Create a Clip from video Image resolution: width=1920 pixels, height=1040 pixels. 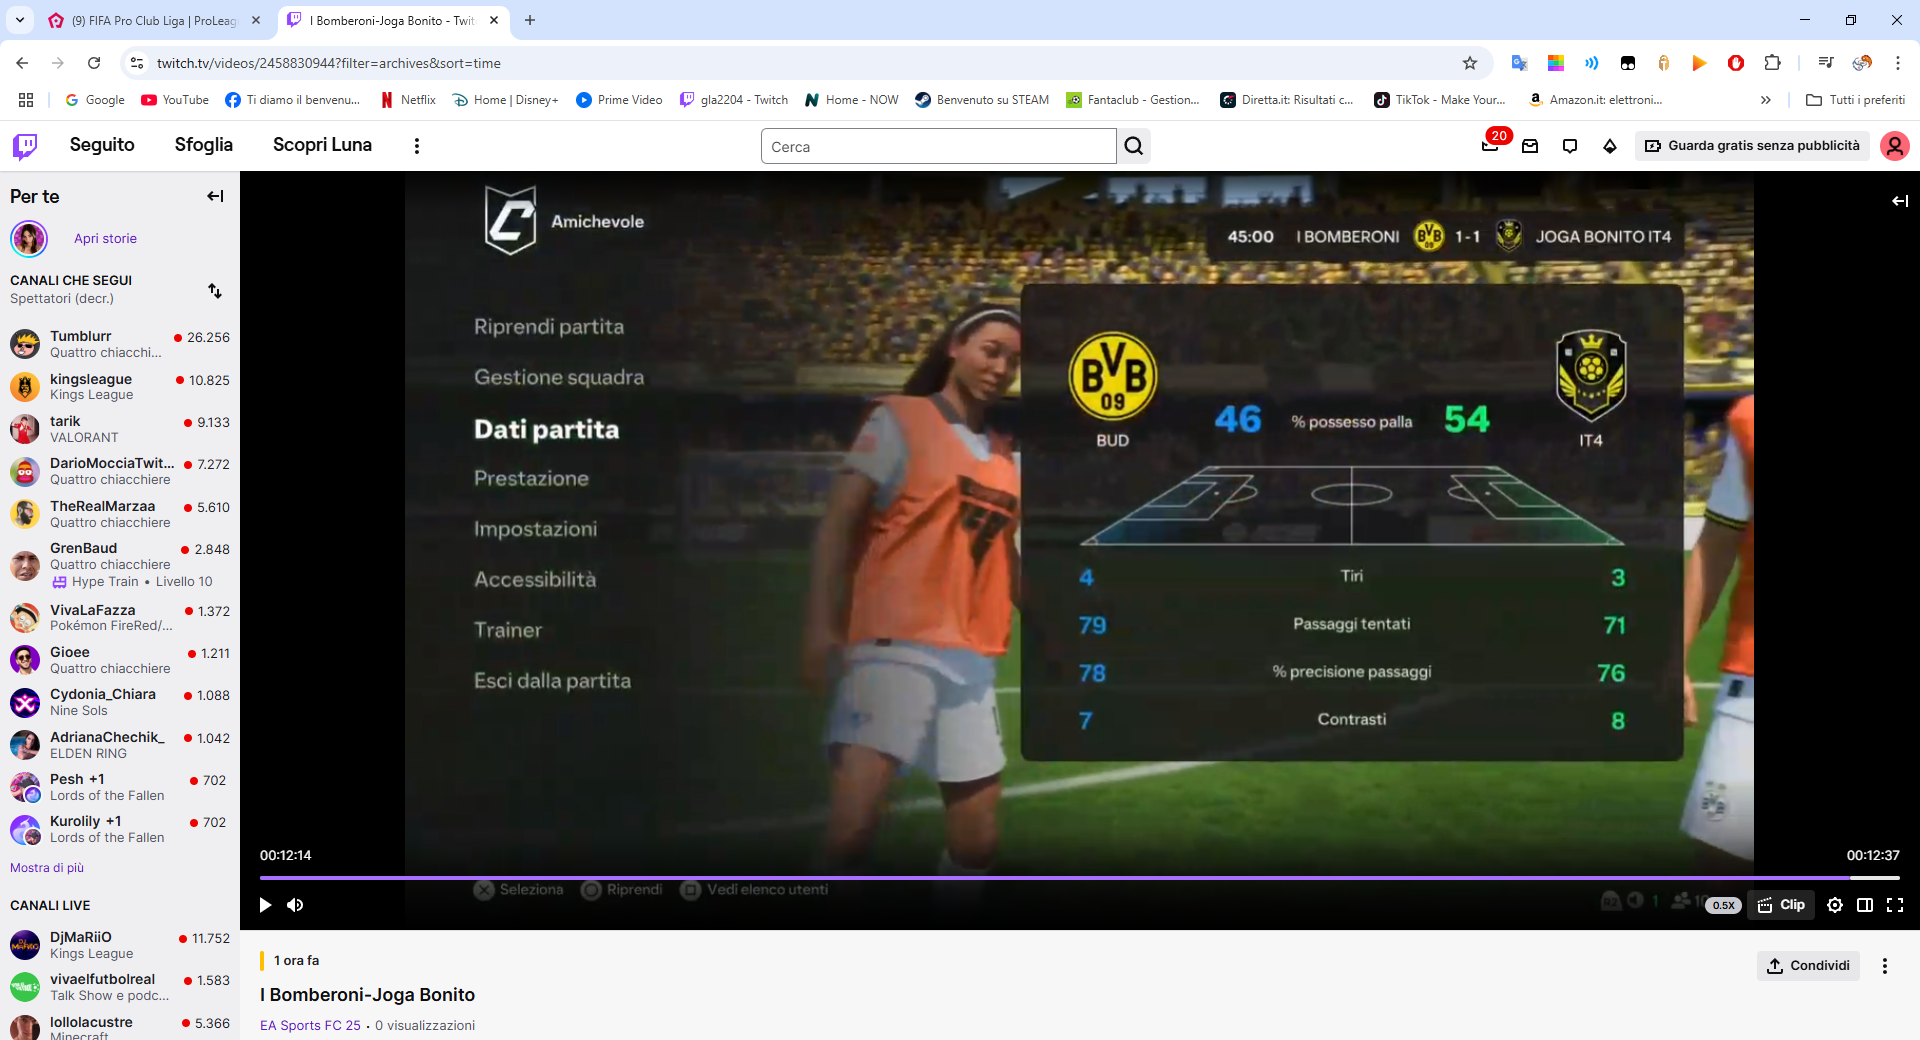1781,905
